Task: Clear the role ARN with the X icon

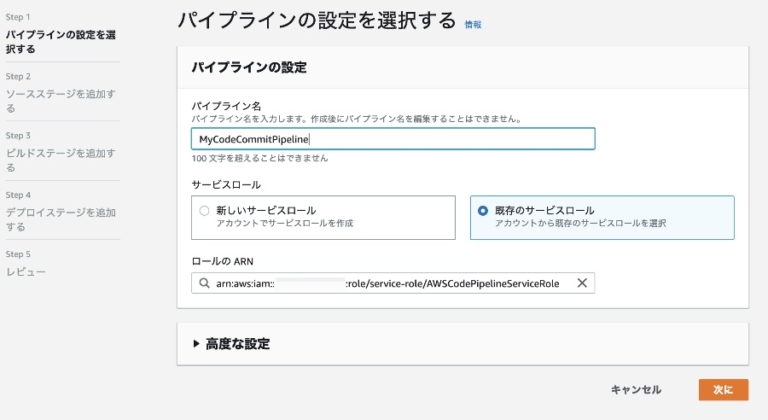Action: click(582, 283)
